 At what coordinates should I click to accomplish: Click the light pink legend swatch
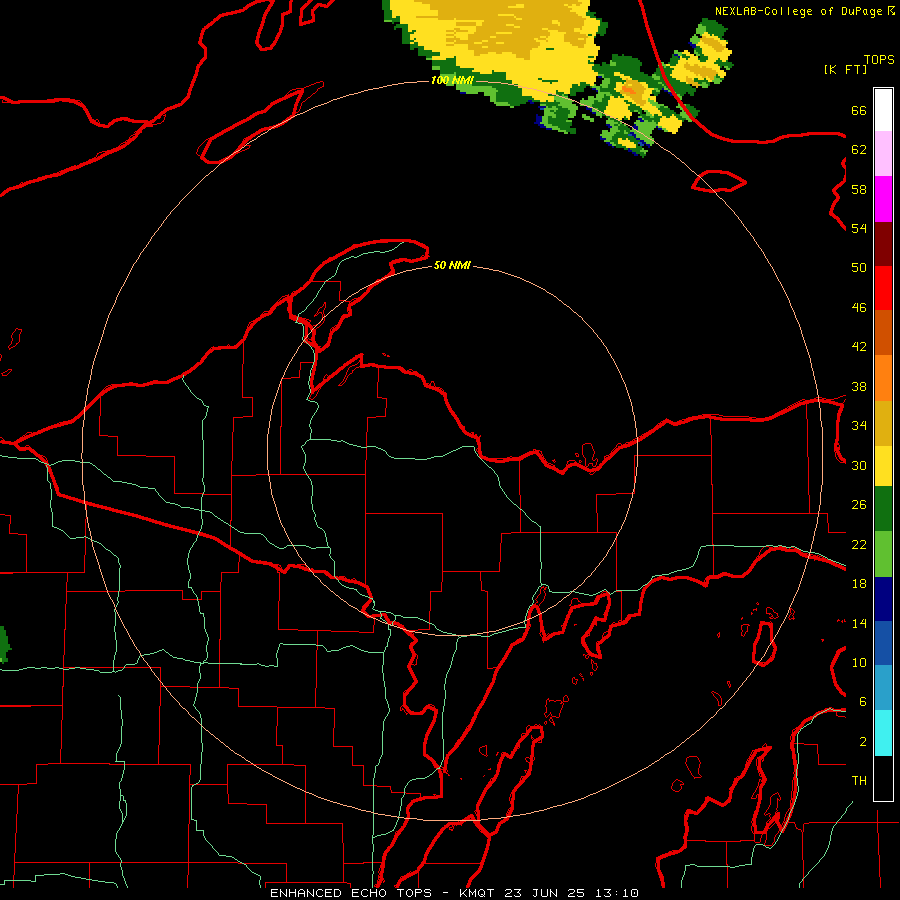pyautogui.click(x=883, y=153)
